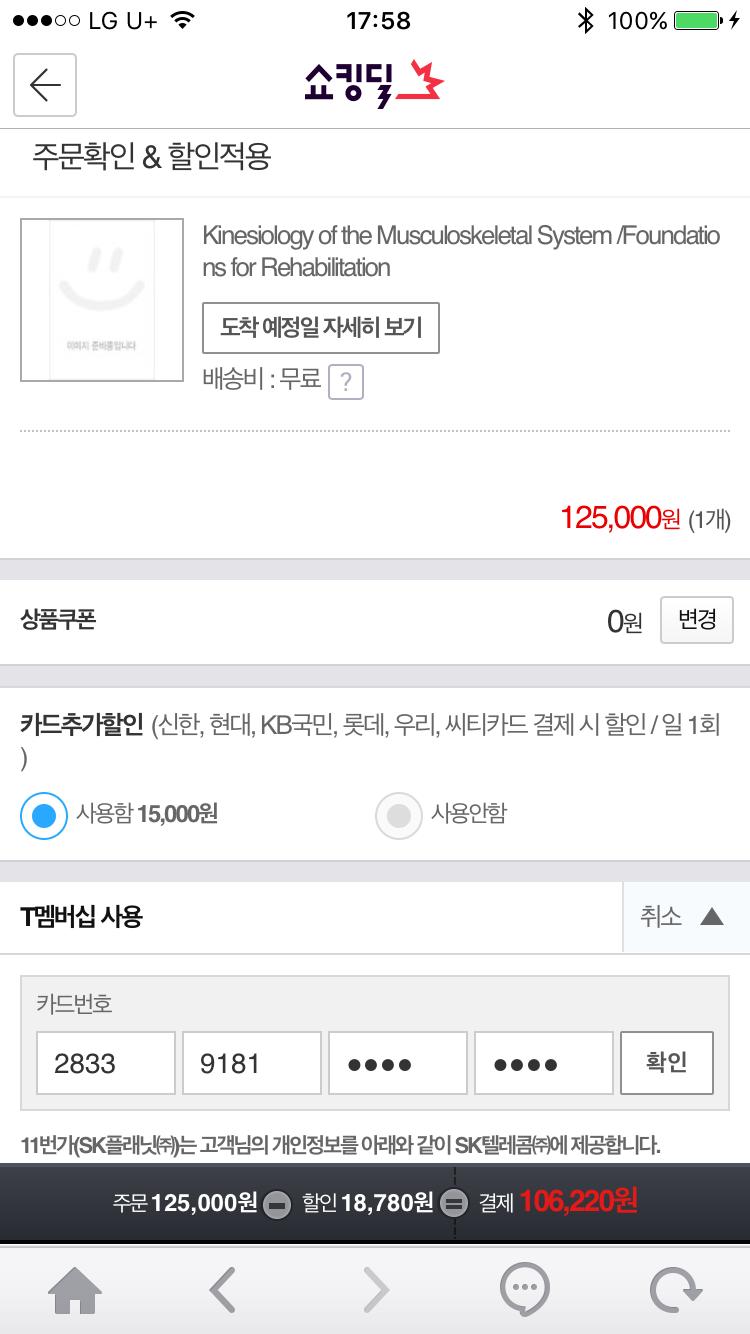Click the black triangle next to 취소
Viewport: 750px width, 1334px height.
(712, 917)
